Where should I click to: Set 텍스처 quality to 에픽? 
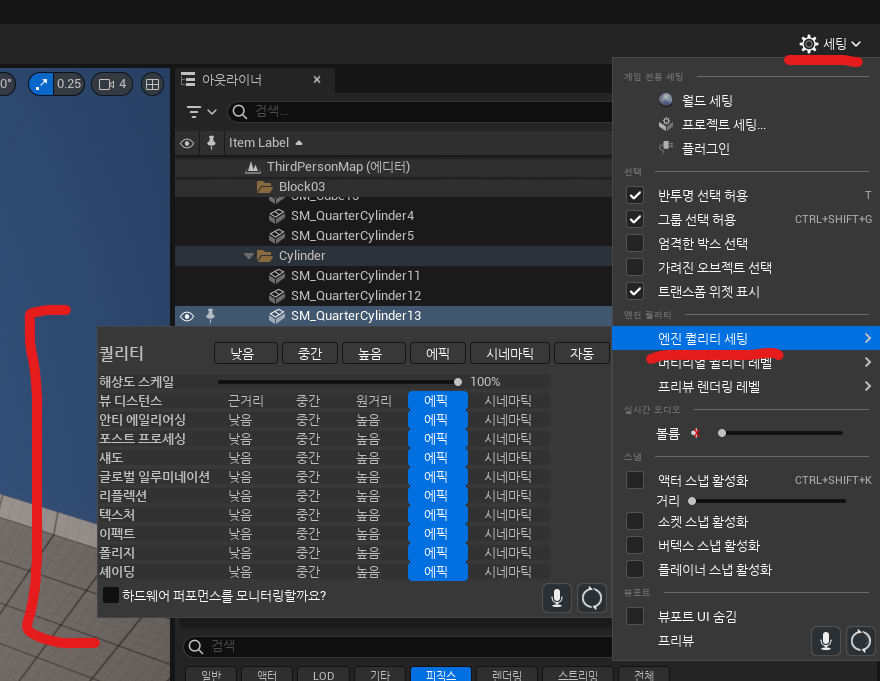tap(438, 515)
